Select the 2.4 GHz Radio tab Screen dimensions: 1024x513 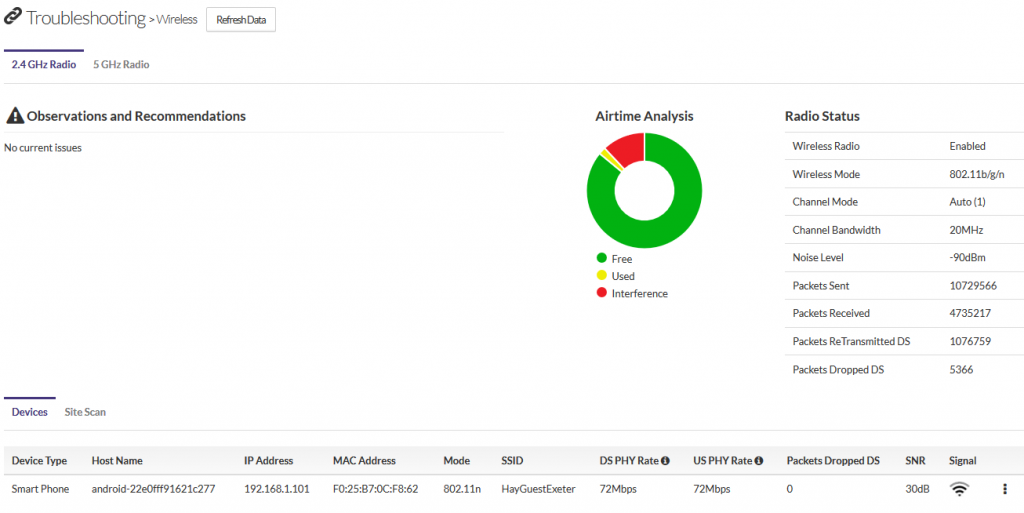(x=44, y=65)
